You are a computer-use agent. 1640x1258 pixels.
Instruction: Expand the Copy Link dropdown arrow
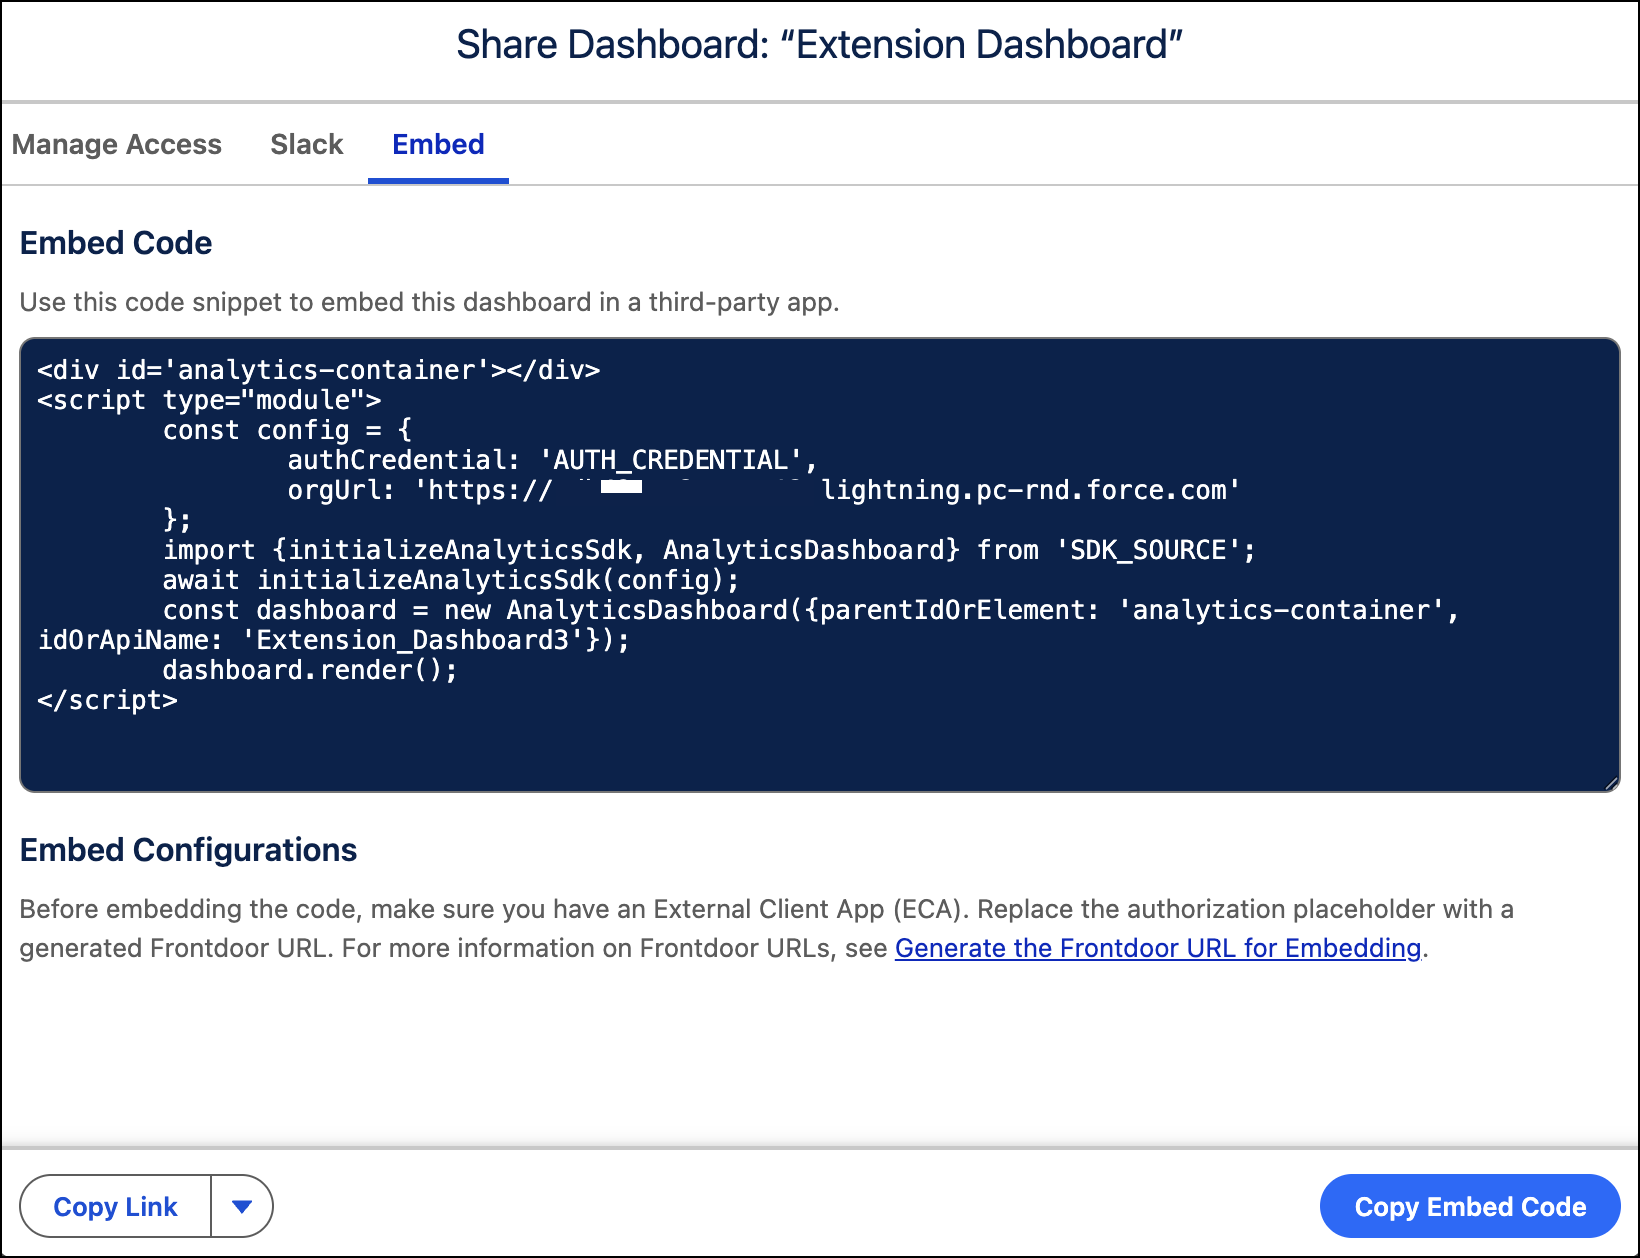(x=242, y=1206)
